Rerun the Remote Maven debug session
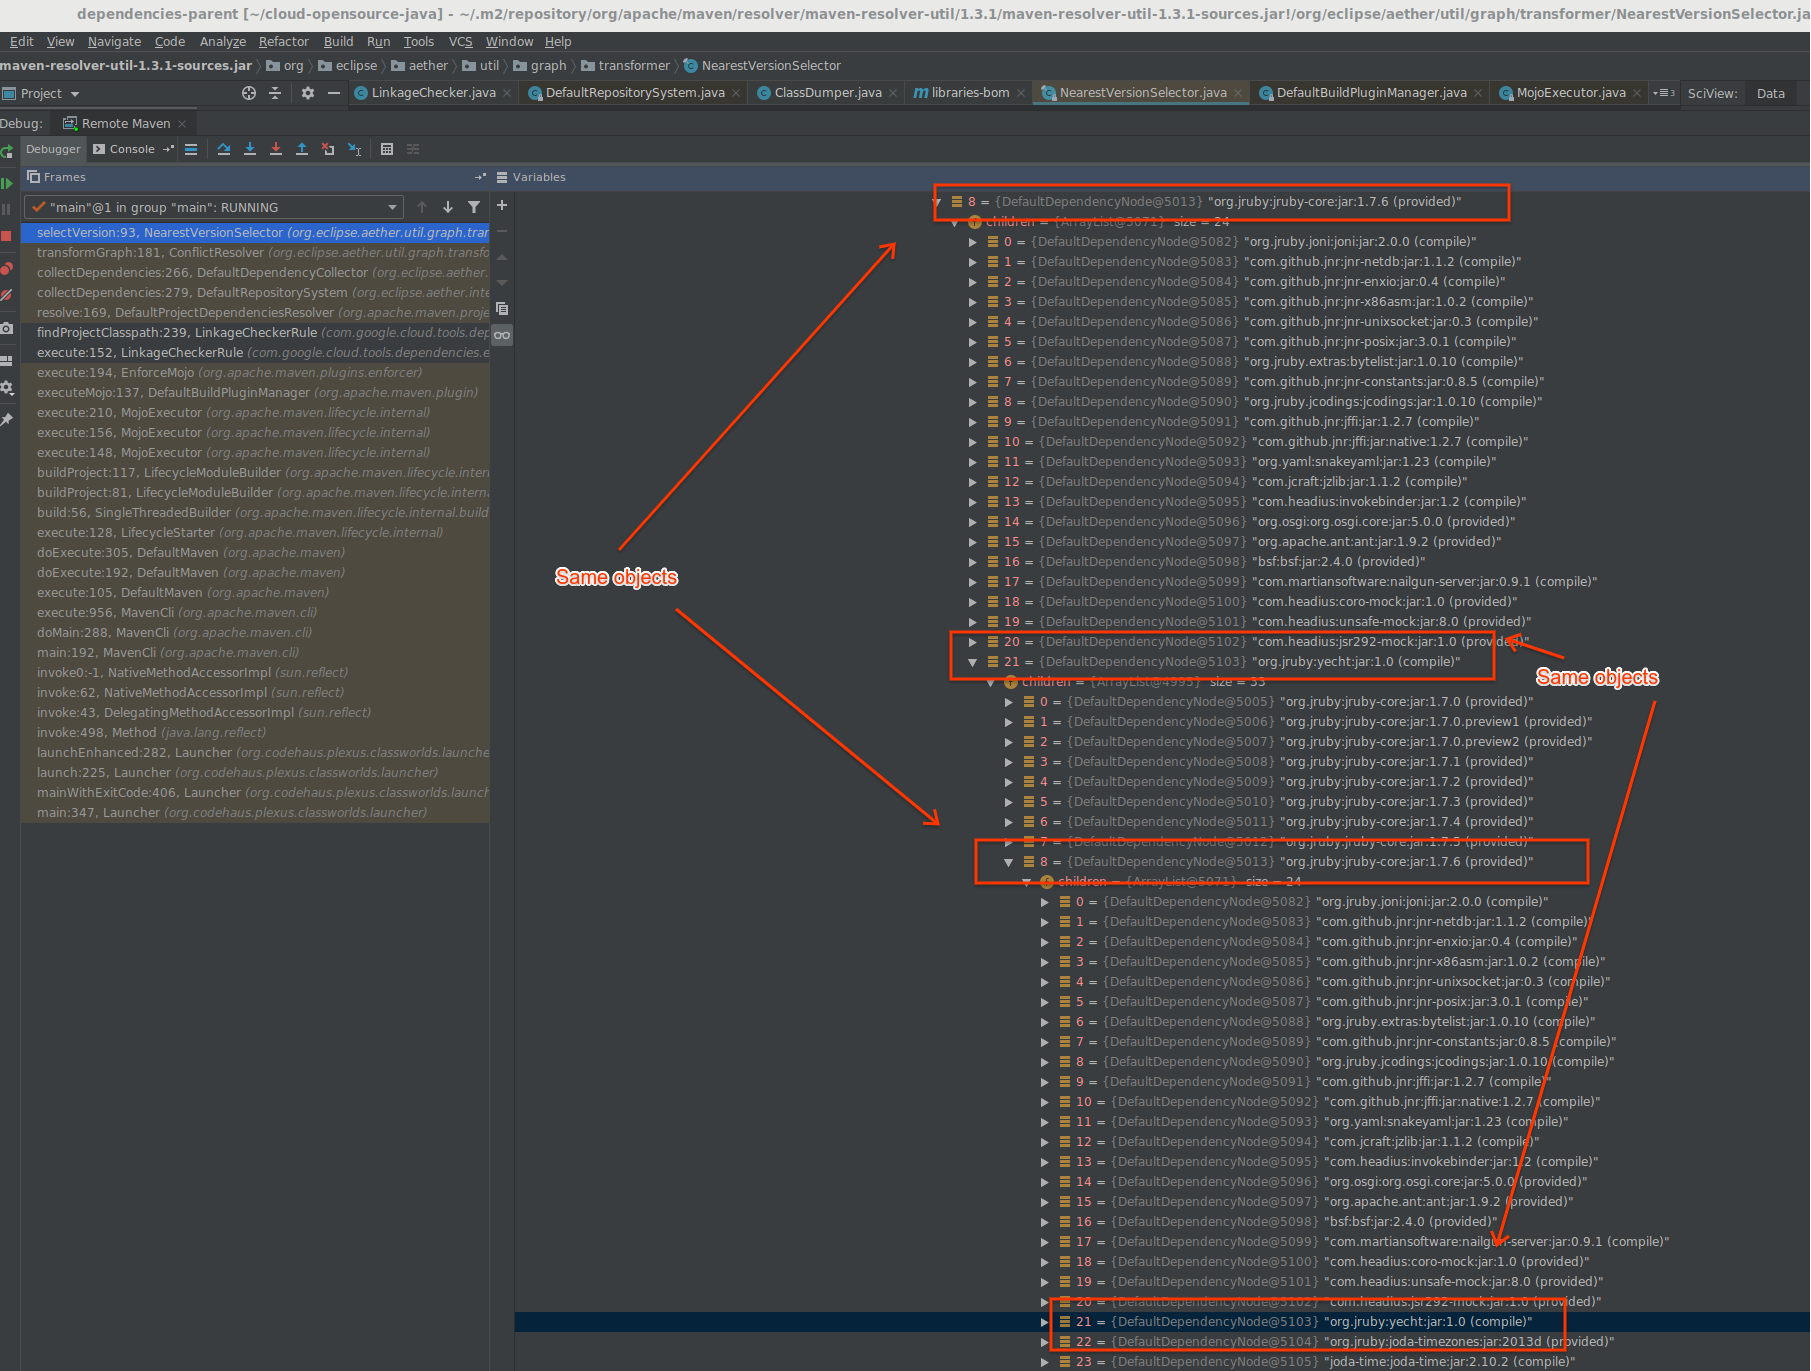Viewport: 1811px width, 1371px height. click(x=8, y=151)
